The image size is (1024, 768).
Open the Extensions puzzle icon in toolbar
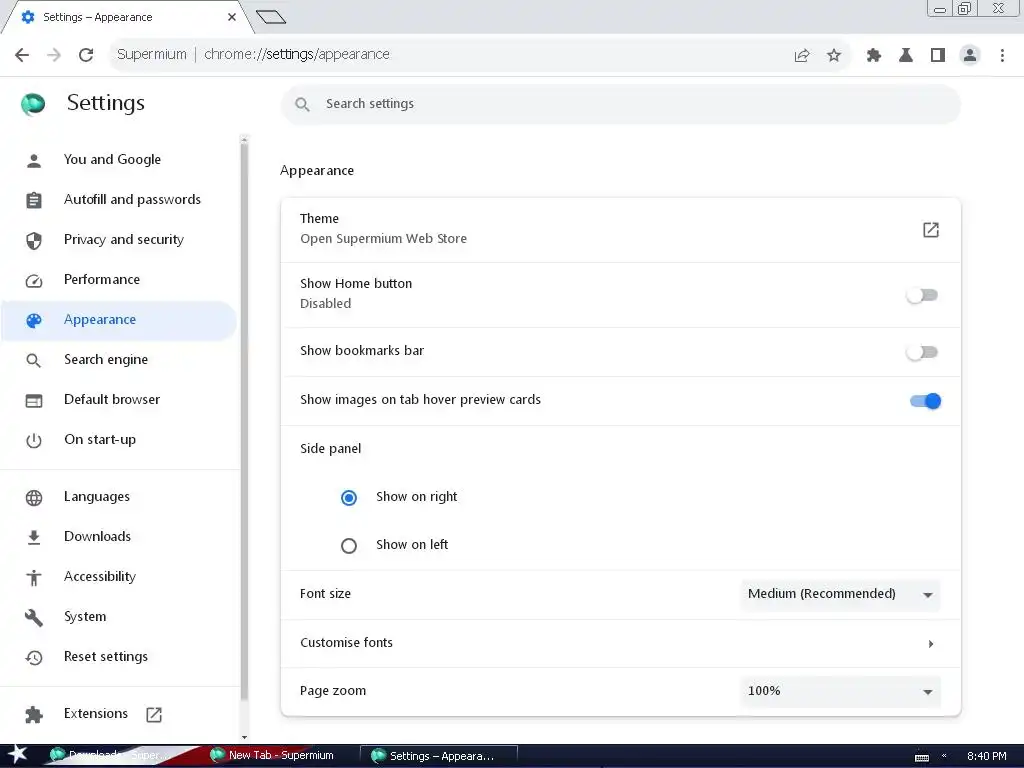pyautogui.click(x=874, y=55)
